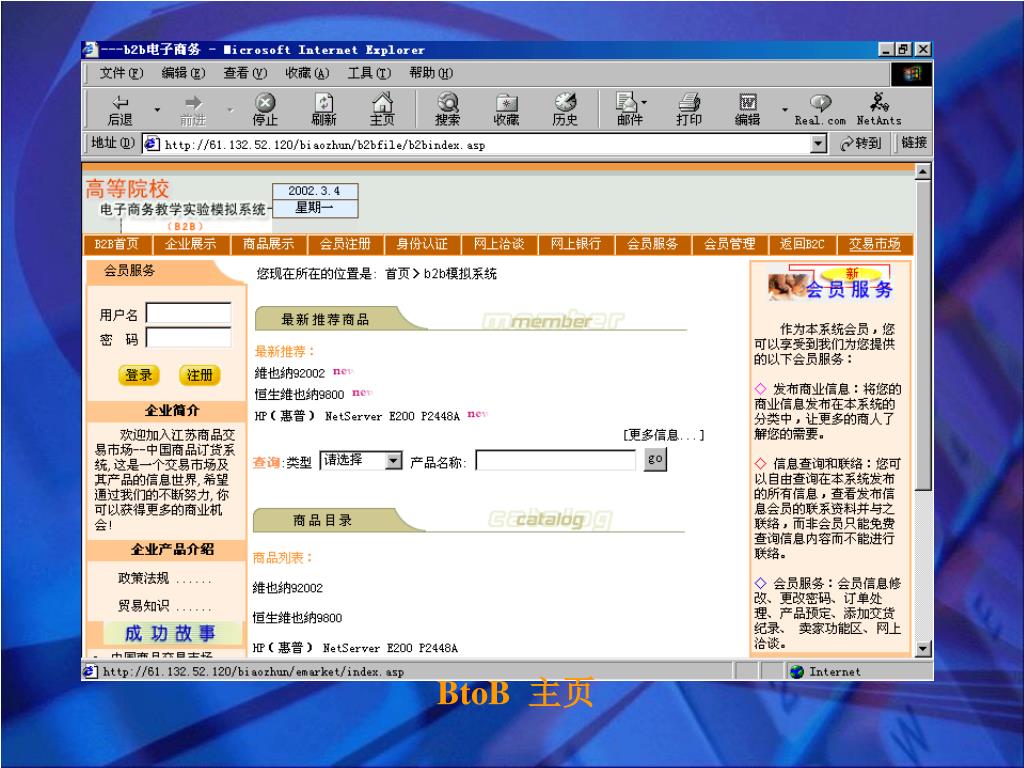Open the 查看(V) menu
This screenshot has height=768, width=1024.
[x=246, y=73]
